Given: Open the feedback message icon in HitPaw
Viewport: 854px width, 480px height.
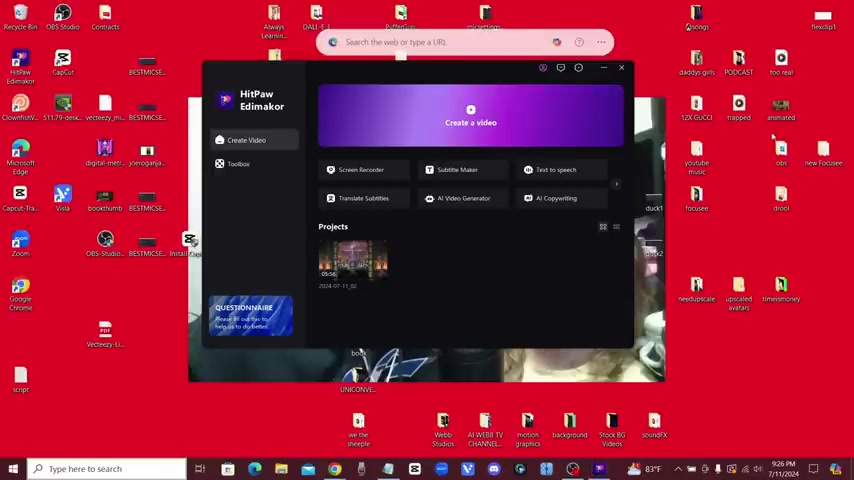Looking at the screenshot, I should [560, 68].
